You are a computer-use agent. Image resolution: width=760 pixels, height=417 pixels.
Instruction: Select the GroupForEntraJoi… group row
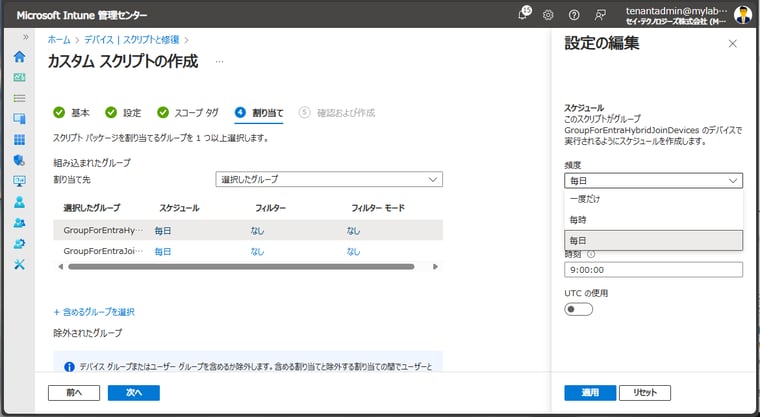click(248, 251)
